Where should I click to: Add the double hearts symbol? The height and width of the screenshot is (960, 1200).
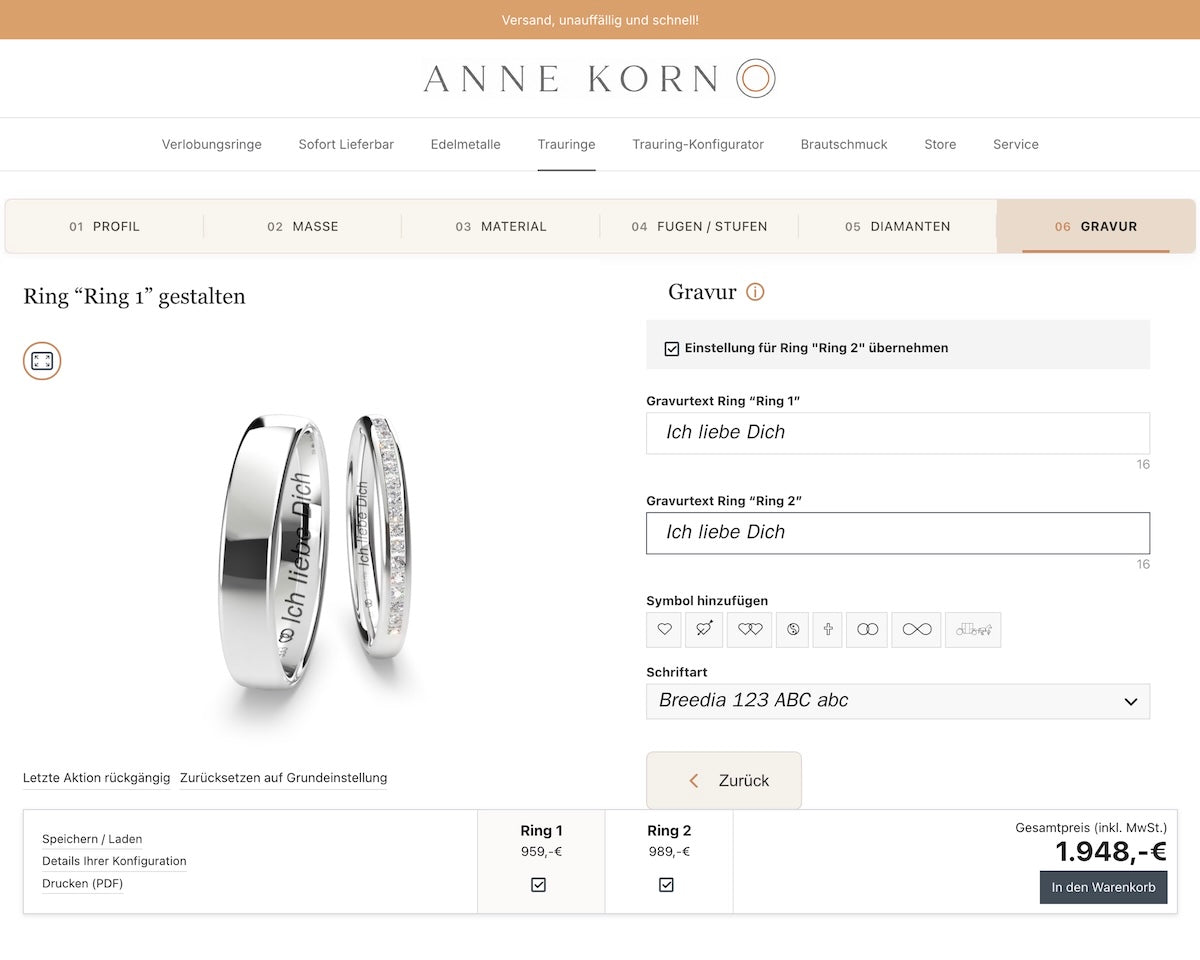pos(750,629)
